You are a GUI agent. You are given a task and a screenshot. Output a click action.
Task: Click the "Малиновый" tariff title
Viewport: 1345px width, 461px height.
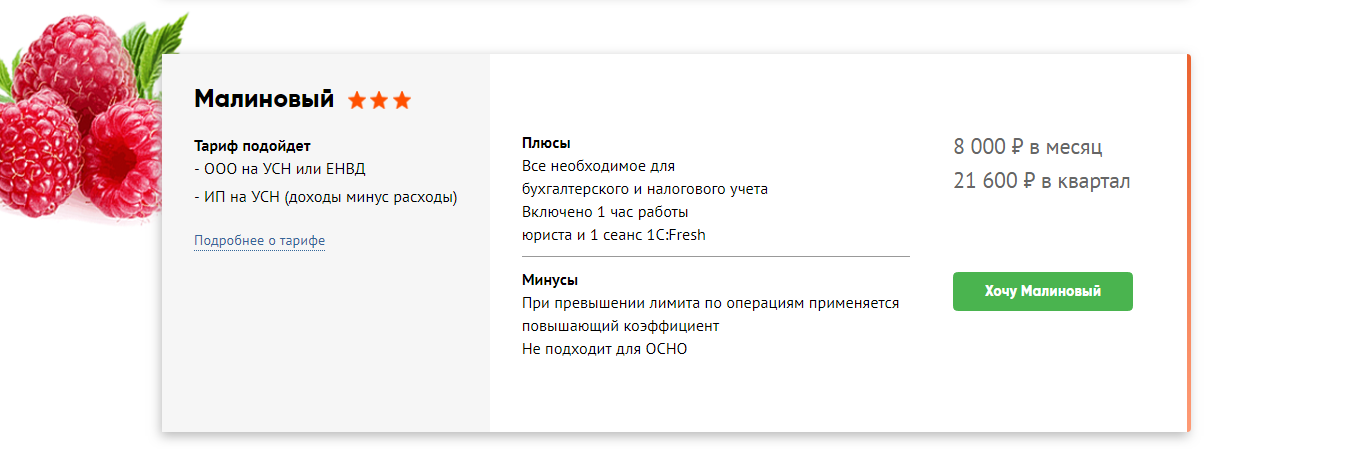[264, 99]
